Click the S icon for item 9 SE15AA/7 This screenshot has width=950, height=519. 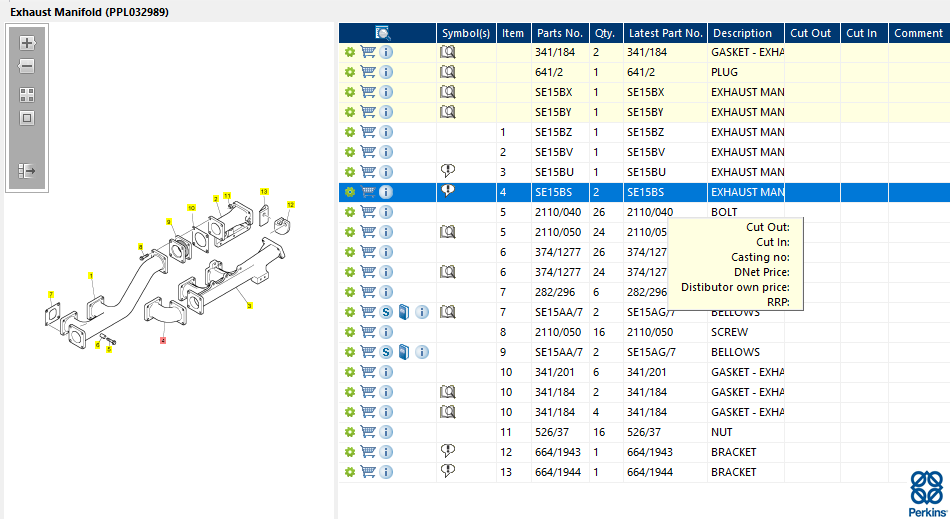click(x=386, y=352)
